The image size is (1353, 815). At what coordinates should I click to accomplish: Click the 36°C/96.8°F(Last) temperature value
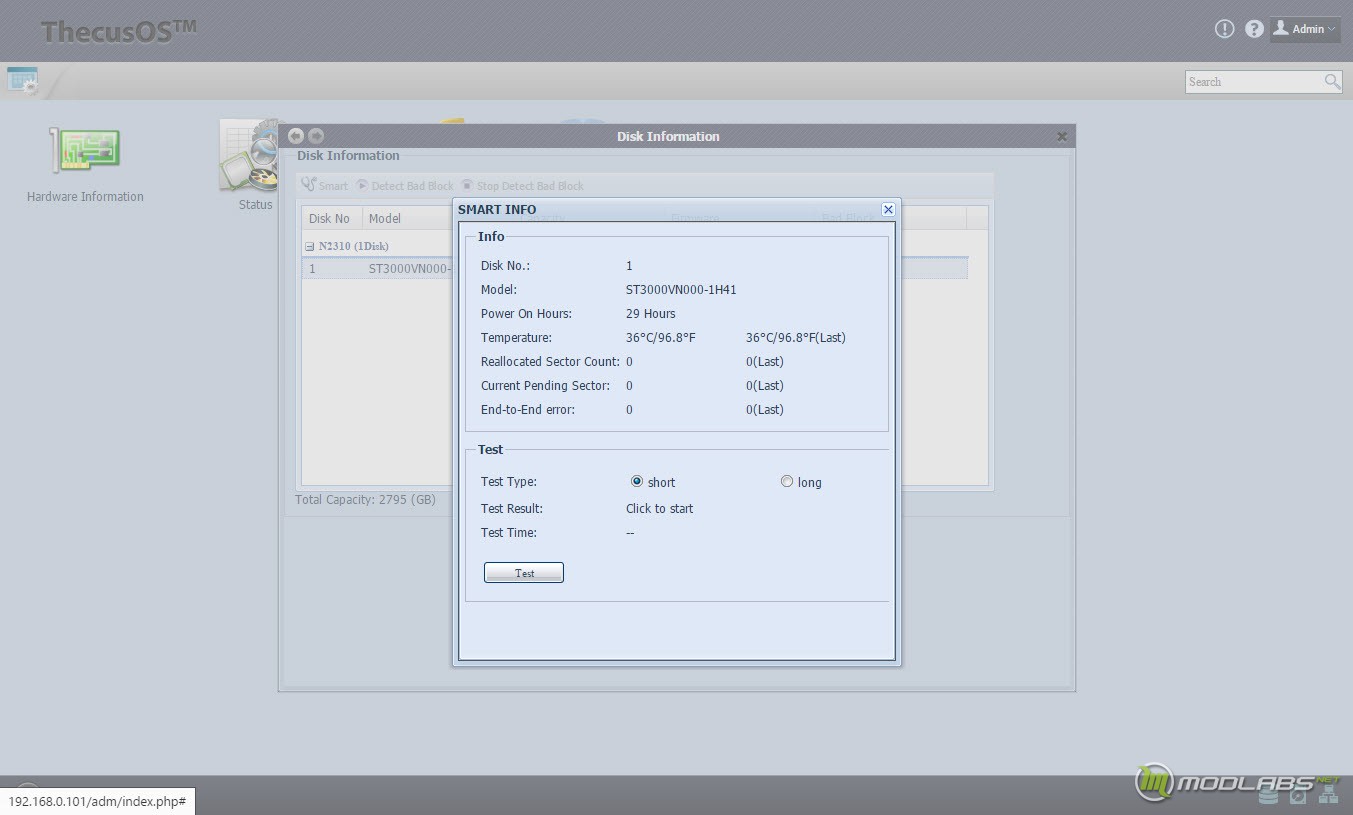[x=796, y=338]
